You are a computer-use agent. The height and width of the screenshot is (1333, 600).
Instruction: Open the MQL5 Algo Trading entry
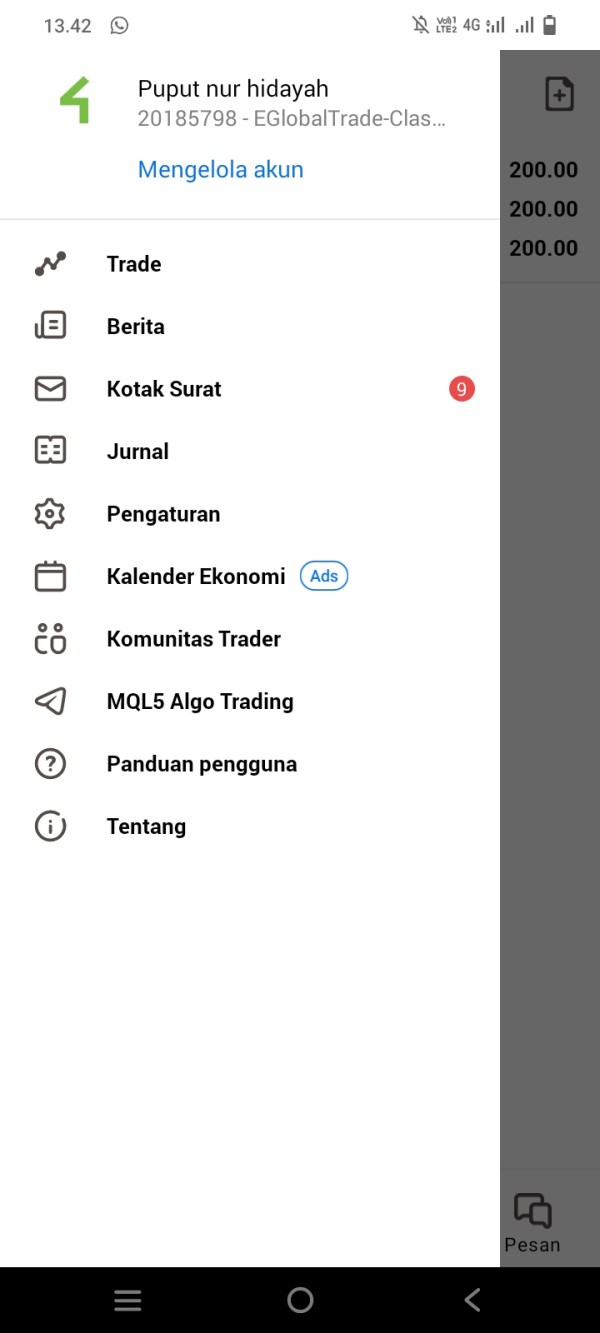250,701
